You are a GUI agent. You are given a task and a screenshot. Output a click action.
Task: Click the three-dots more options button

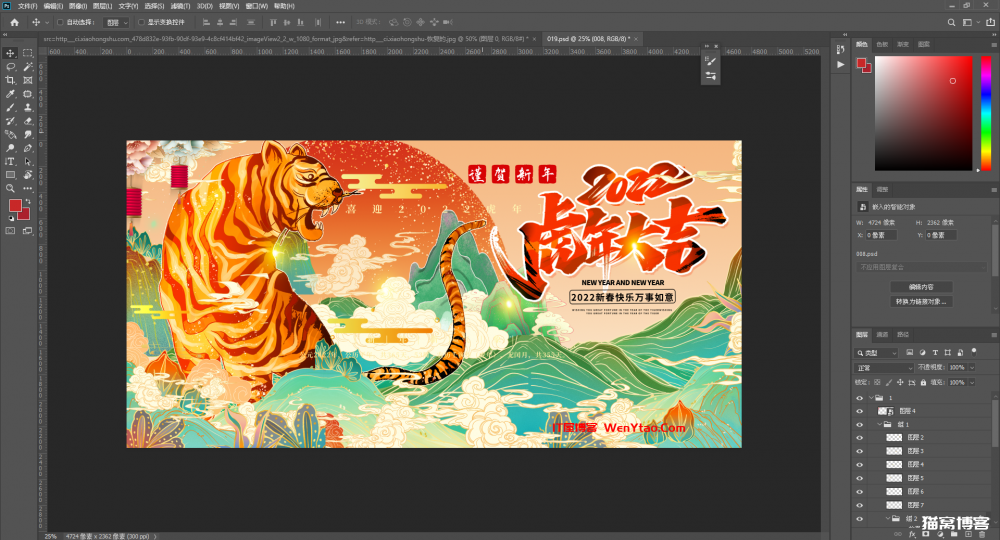point(341,22)
